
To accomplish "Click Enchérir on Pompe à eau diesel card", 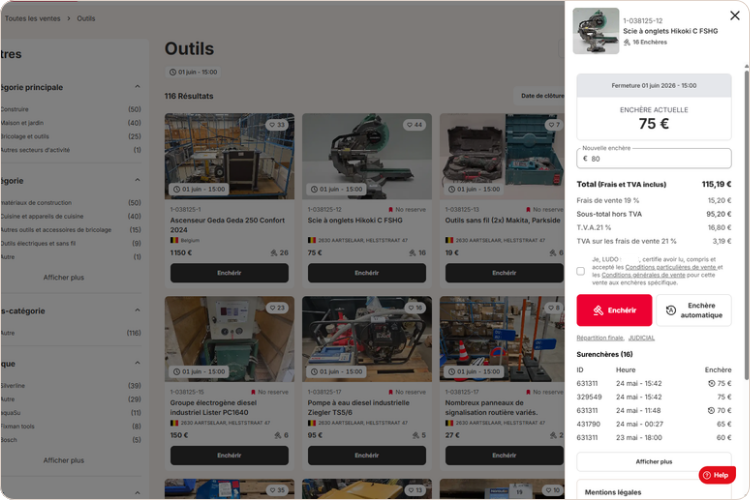I will tap(367, 456).
